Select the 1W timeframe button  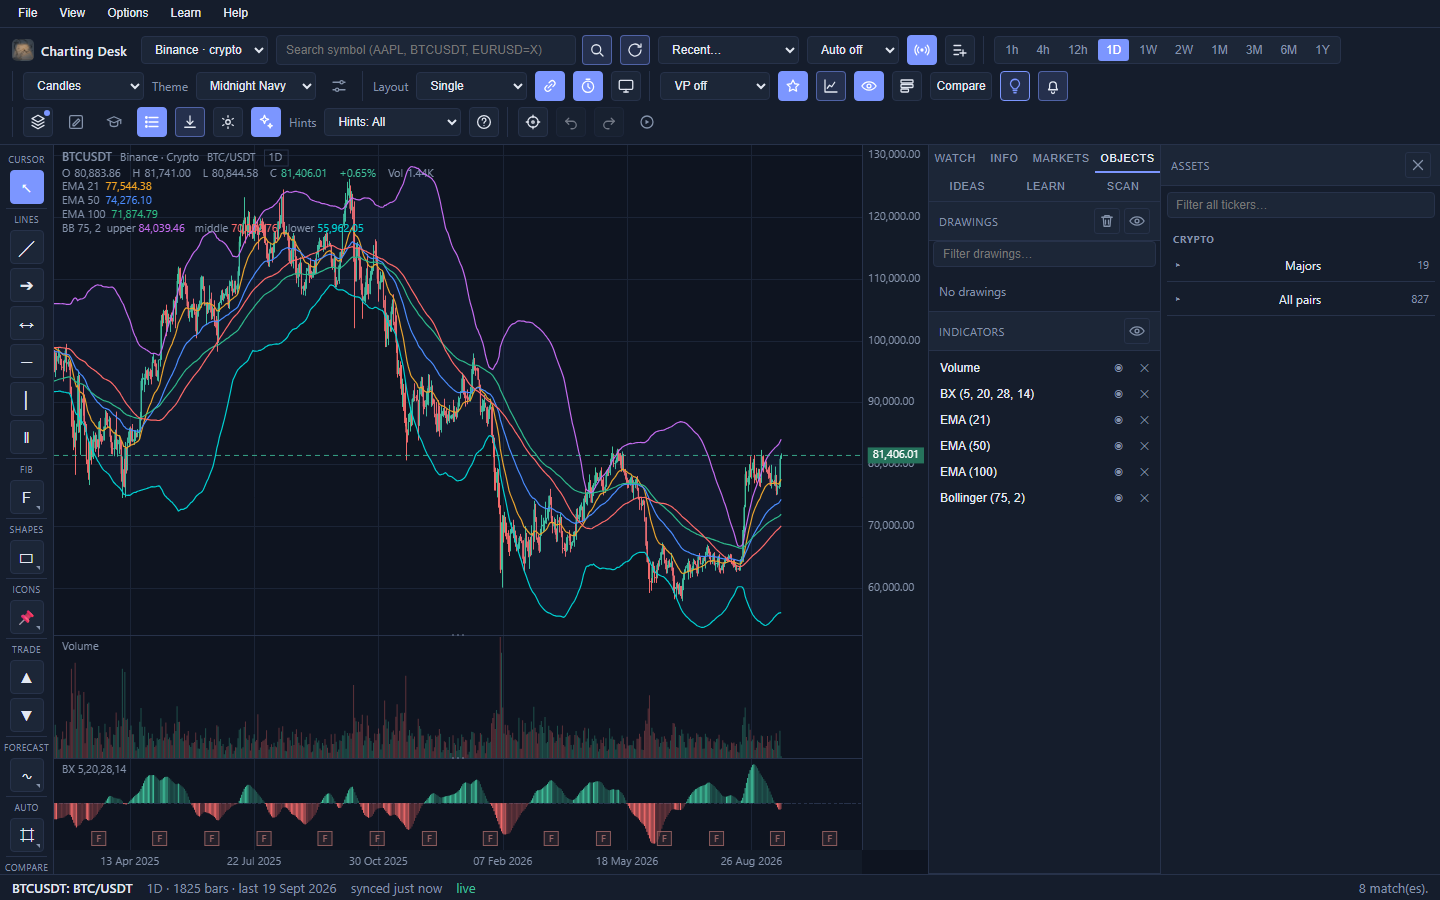(1148, 50)
